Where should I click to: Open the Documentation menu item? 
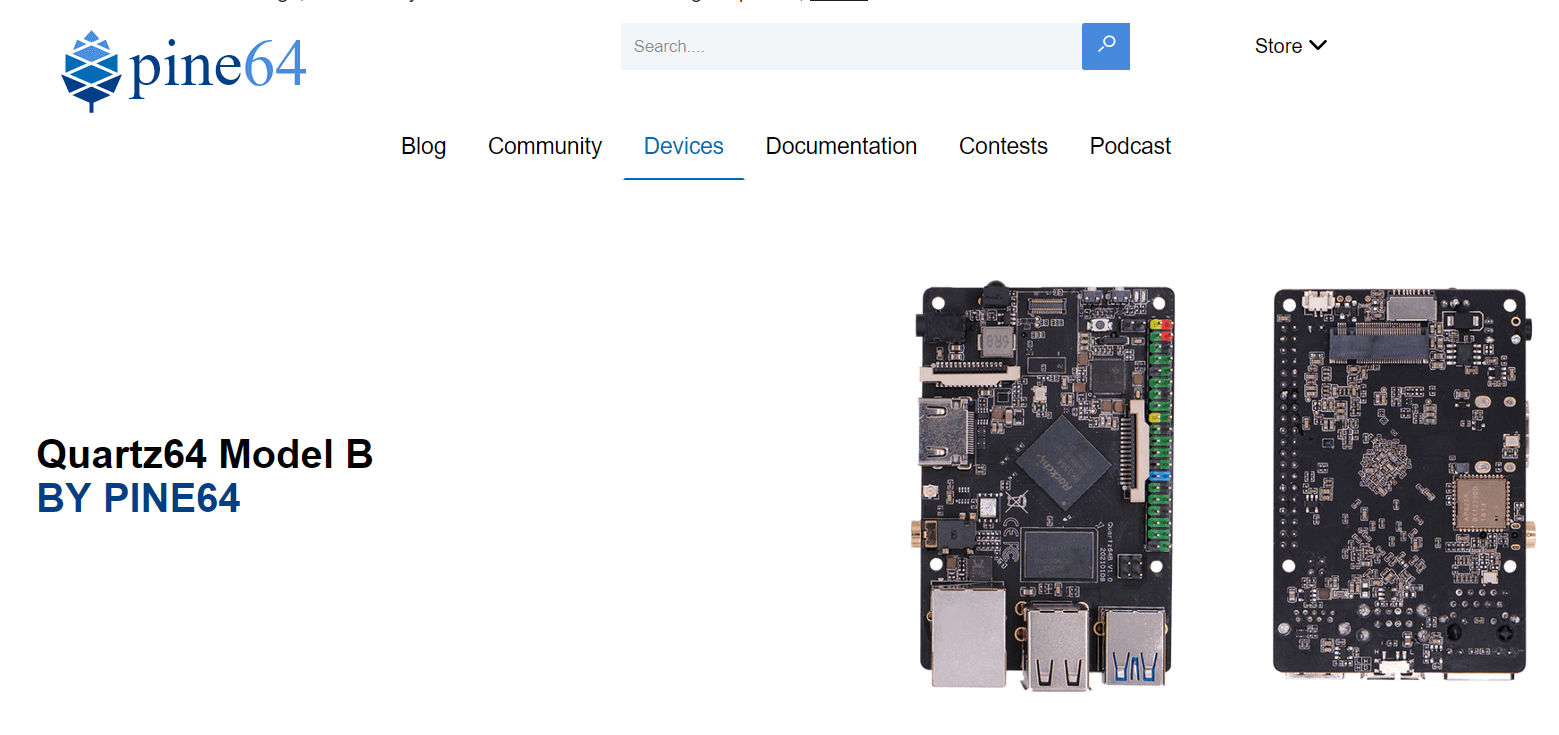(x=841, y=146)
